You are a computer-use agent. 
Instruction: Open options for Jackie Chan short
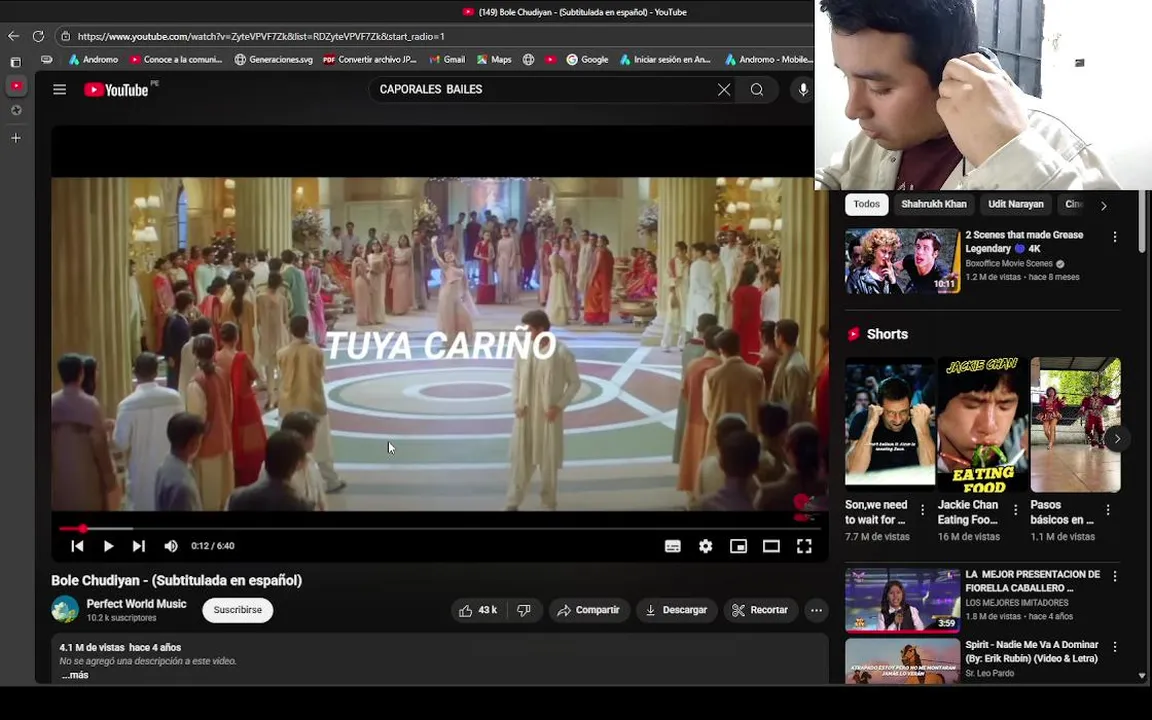tap(1015, 510)
